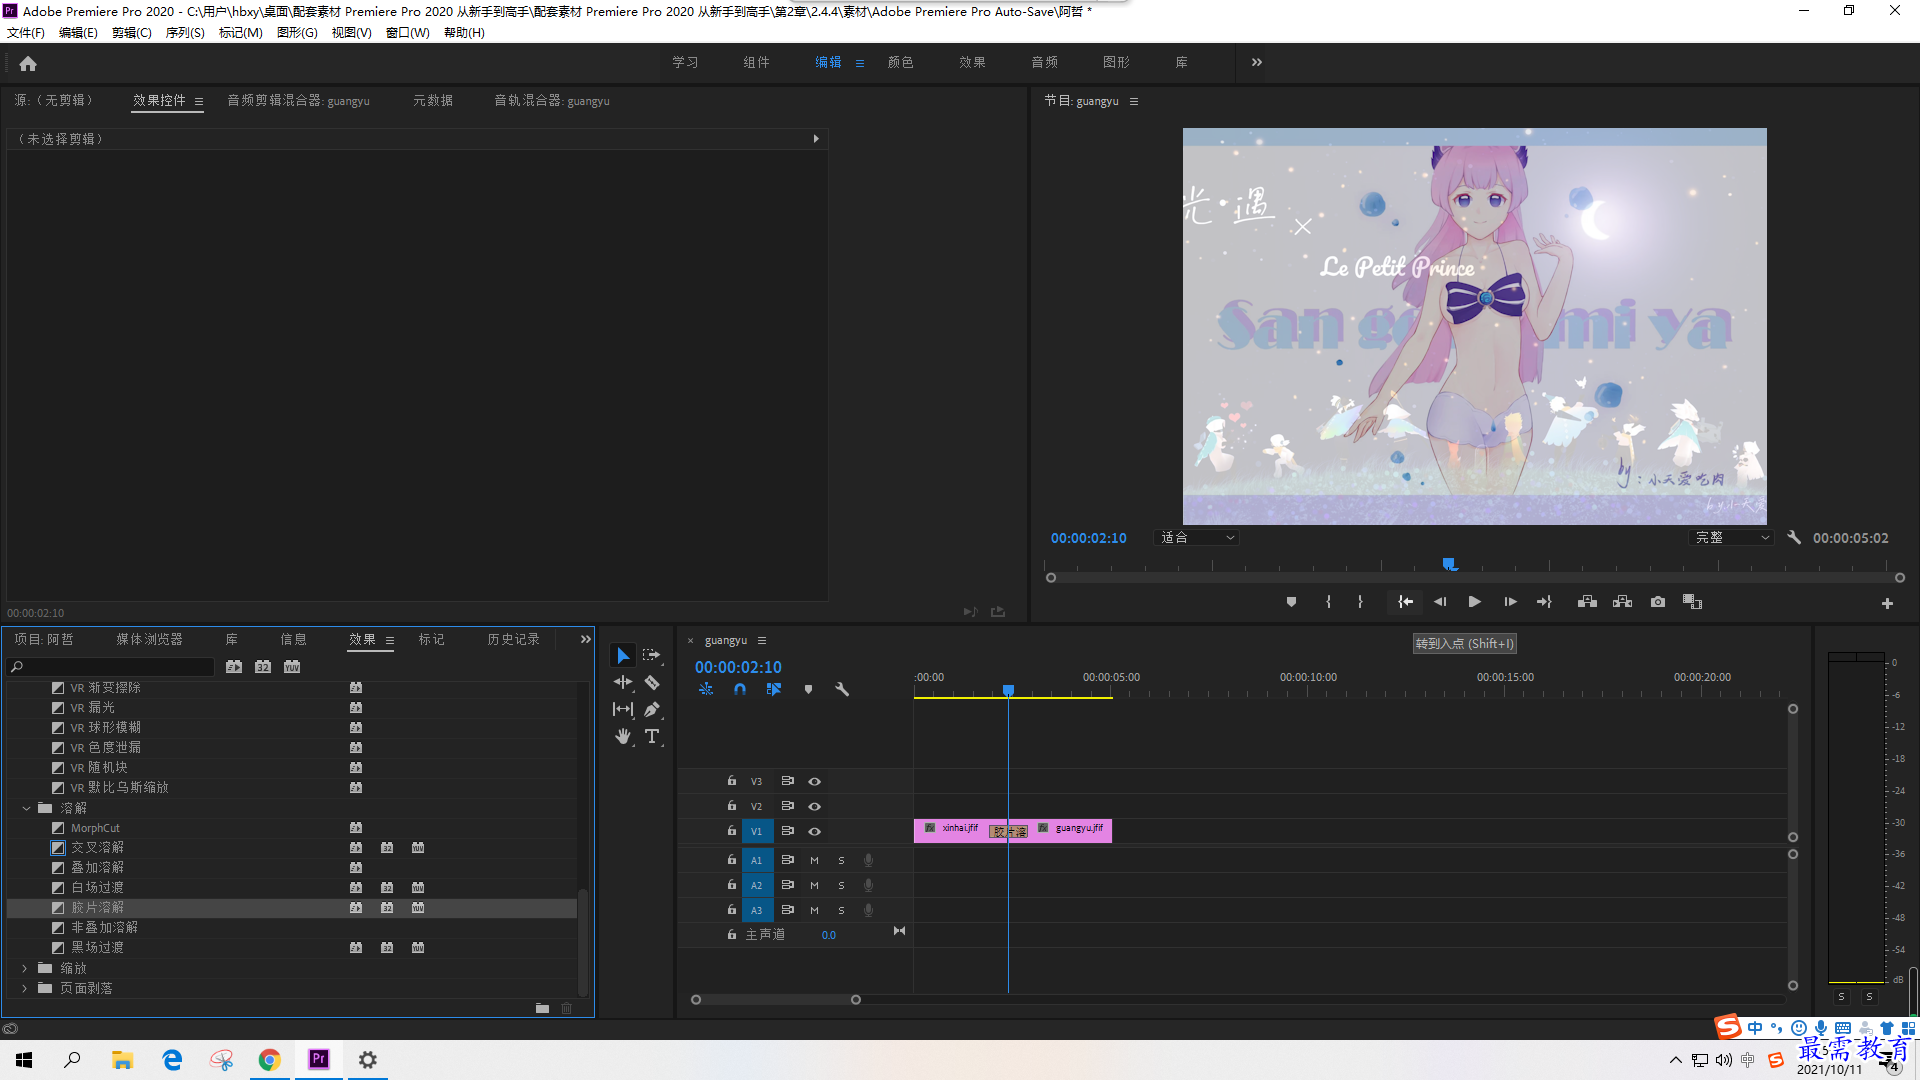Viewport: 1920px width, 1080px height.
Task: Select the Type tool
Action: 652,736
